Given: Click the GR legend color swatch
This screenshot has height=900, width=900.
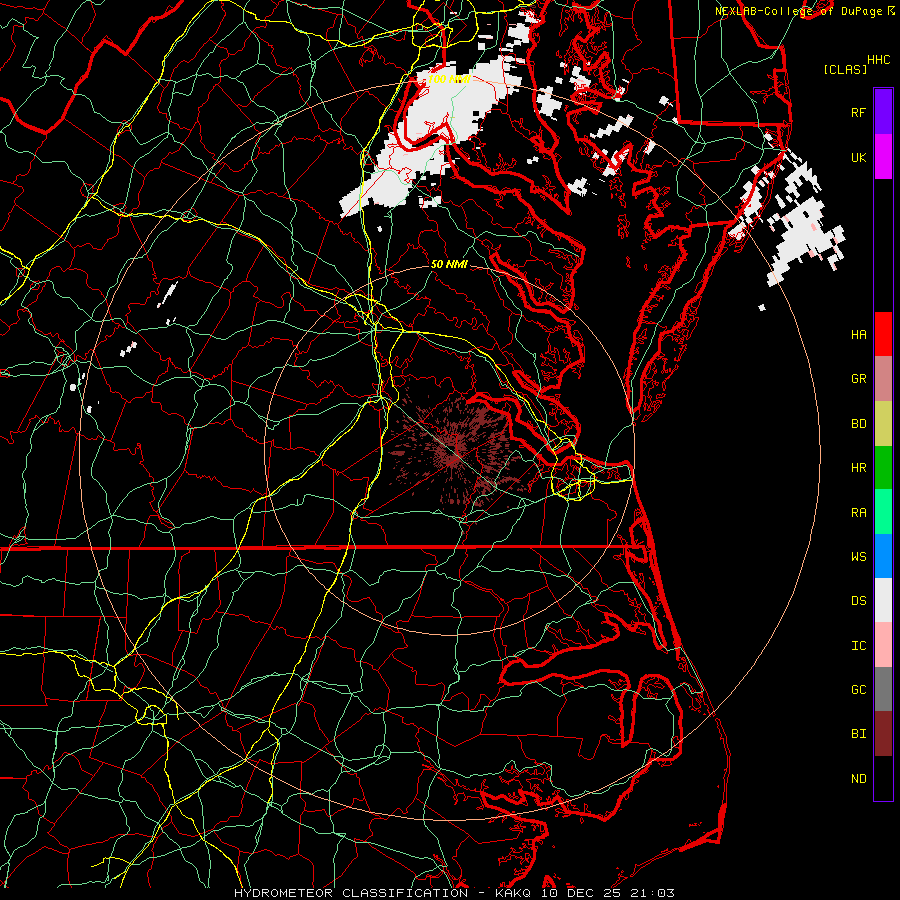Looking at the screenshot, I should [883, 379].
